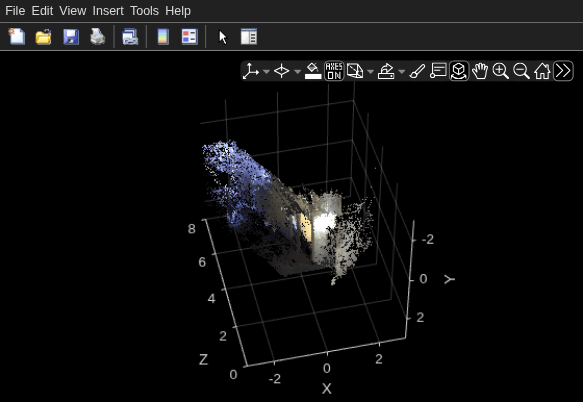The image size is (583, 402).
Task: Select the Pan hand tool
Action: click(480, 71)
